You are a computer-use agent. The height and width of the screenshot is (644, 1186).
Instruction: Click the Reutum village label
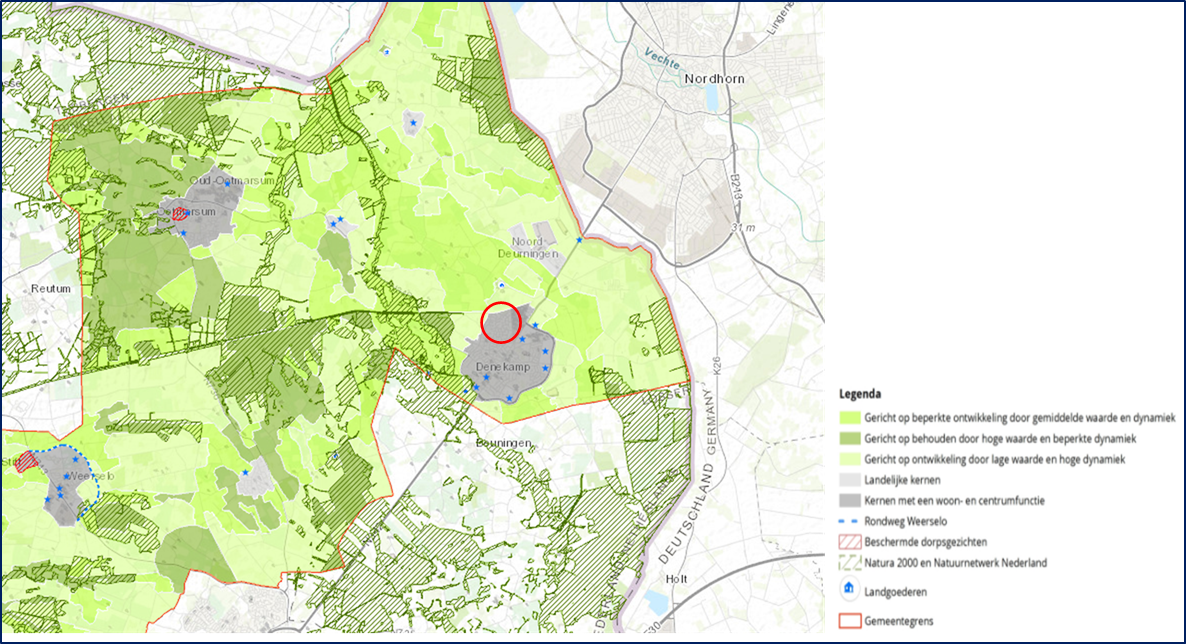[x=51, y=288]
